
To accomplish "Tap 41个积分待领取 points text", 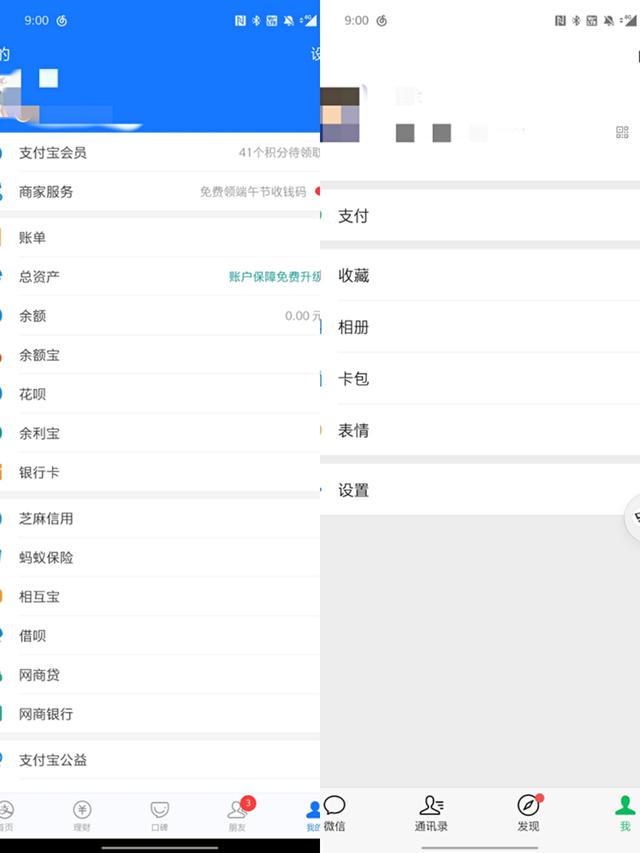I will point(280,152).
